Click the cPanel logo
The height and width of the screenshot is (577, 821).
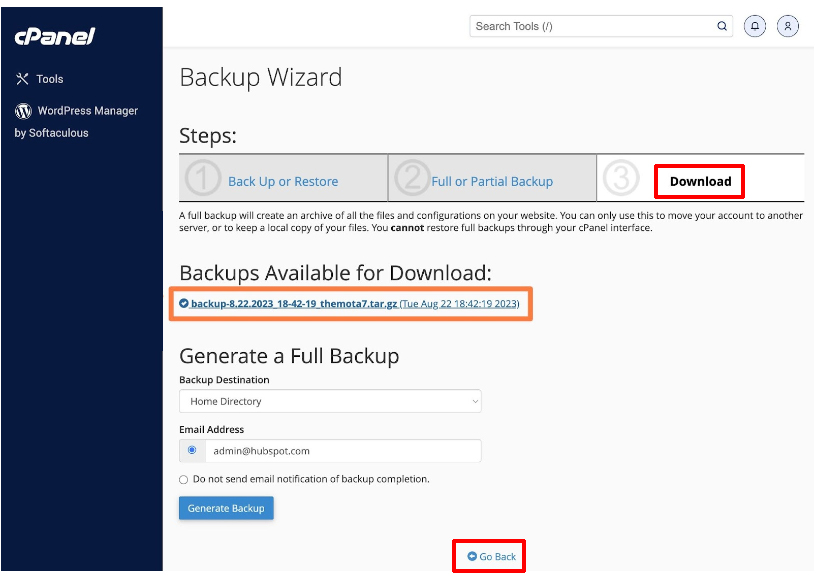click(x=54, y=37)
